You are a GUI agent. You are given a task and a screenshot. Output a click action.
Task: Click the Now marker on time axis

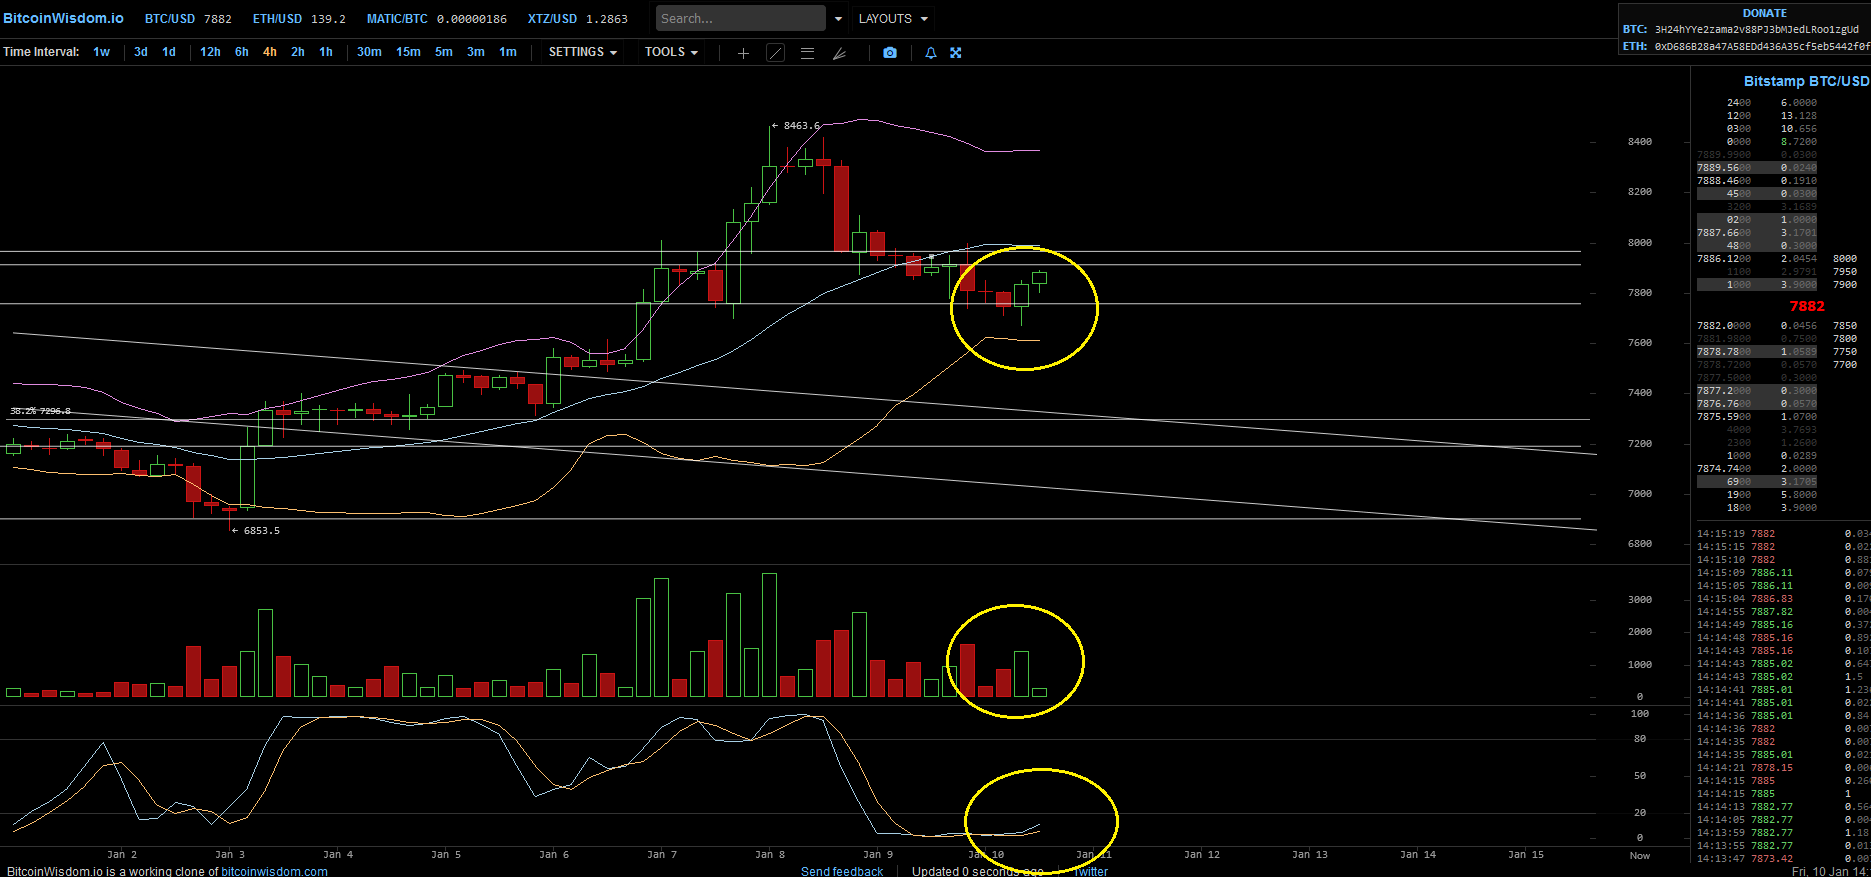[x=1640, y=856]
